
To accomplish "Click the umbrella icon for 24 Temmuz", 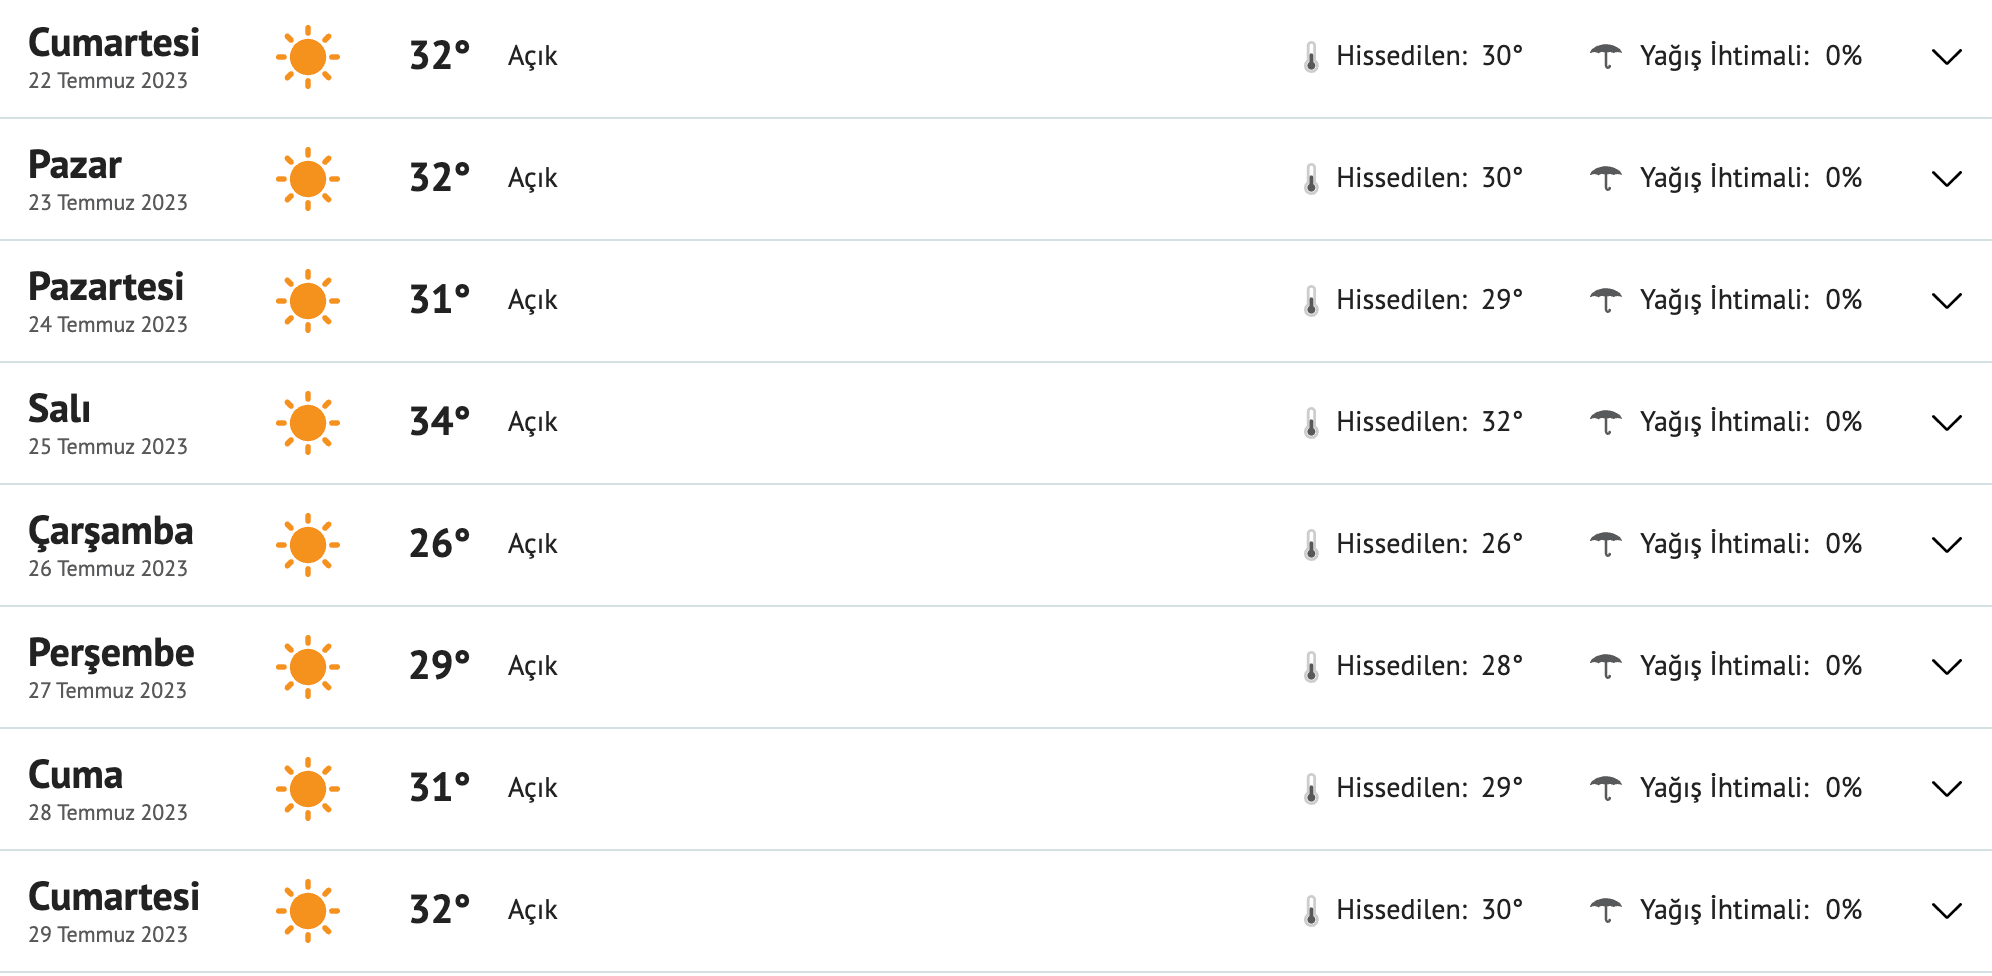I will [1606, 300].
